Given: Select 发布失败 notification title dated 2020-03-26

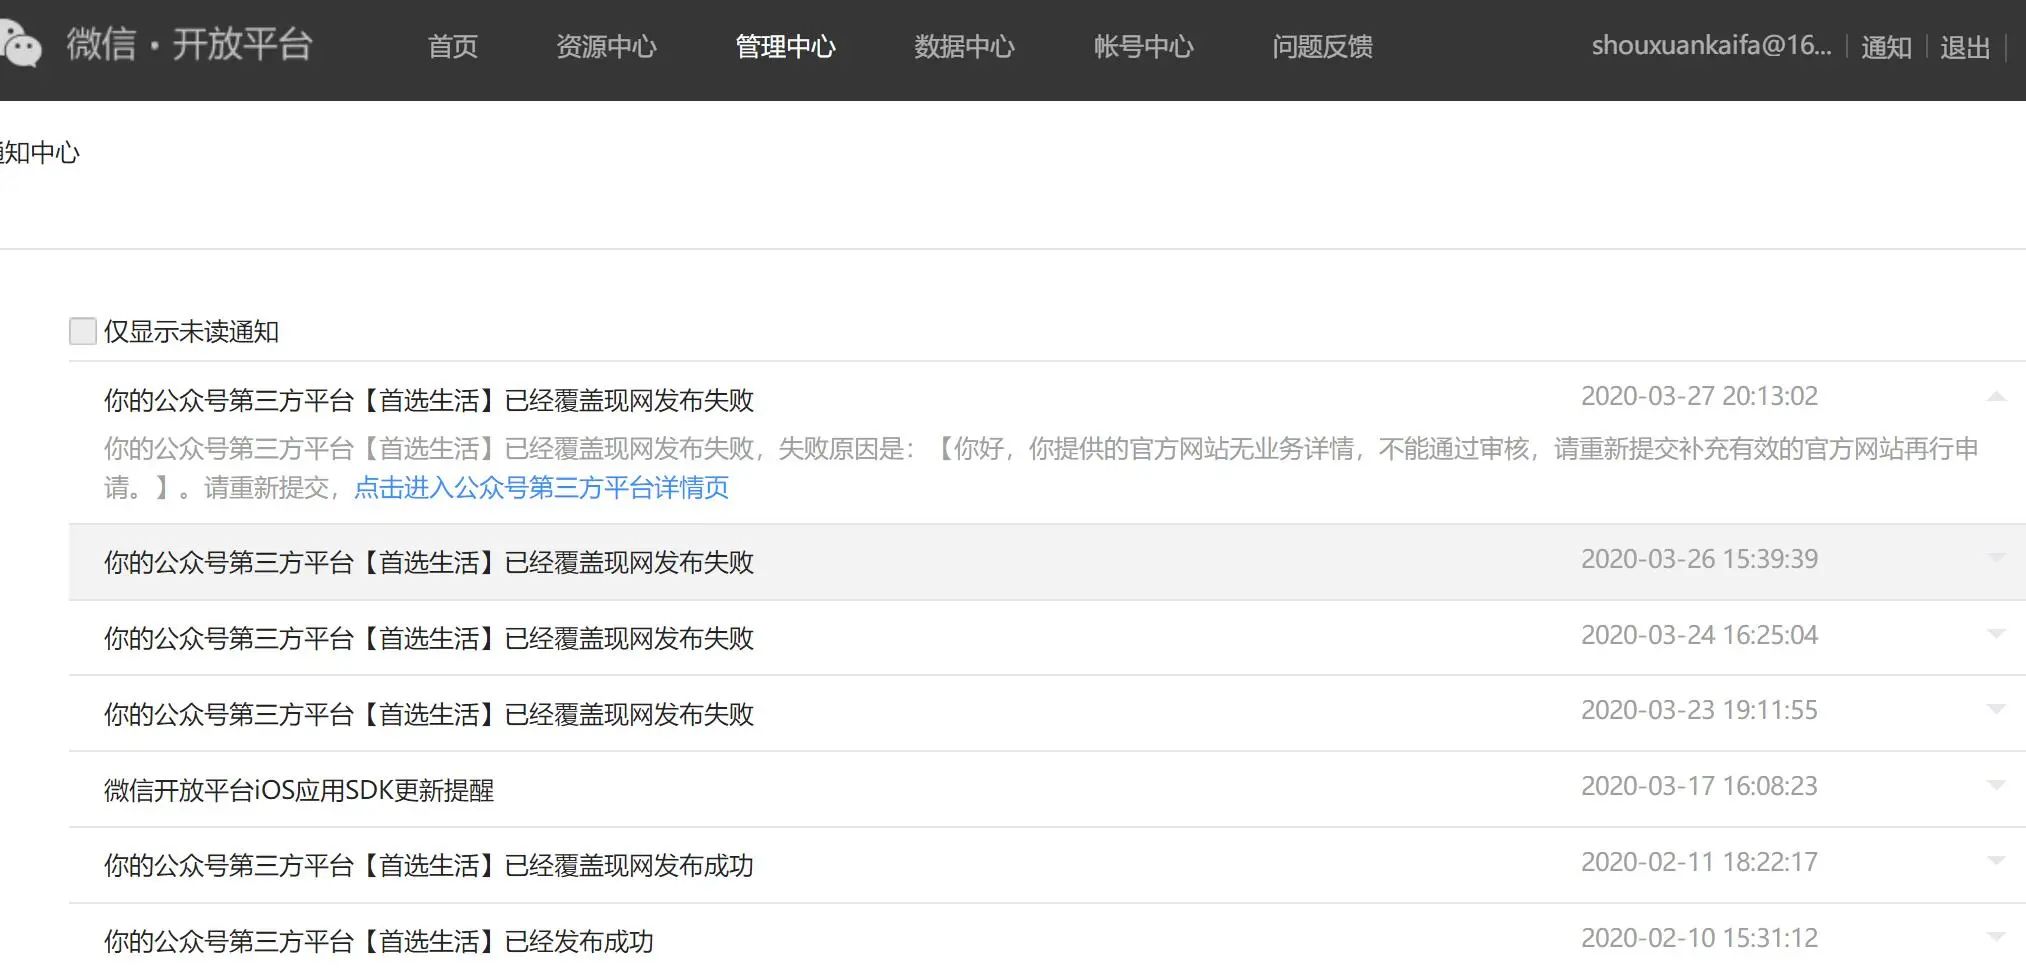Looking at the screenshot, I should click(x=429, y=562).
